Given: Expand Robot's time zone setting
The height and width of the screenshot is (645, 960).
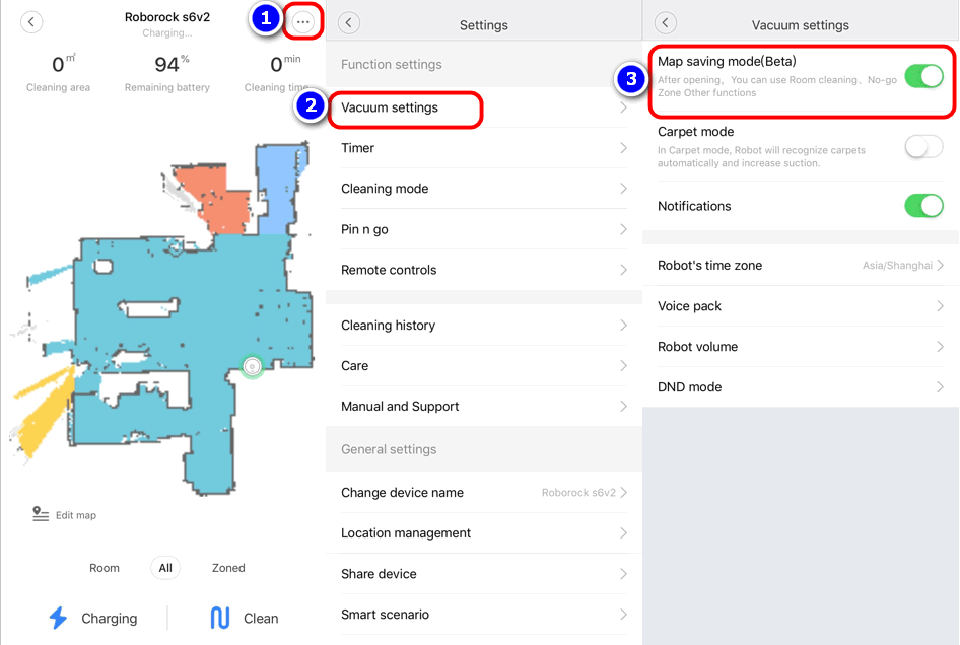Looking at the screenshot, I should tap(801, 266).
